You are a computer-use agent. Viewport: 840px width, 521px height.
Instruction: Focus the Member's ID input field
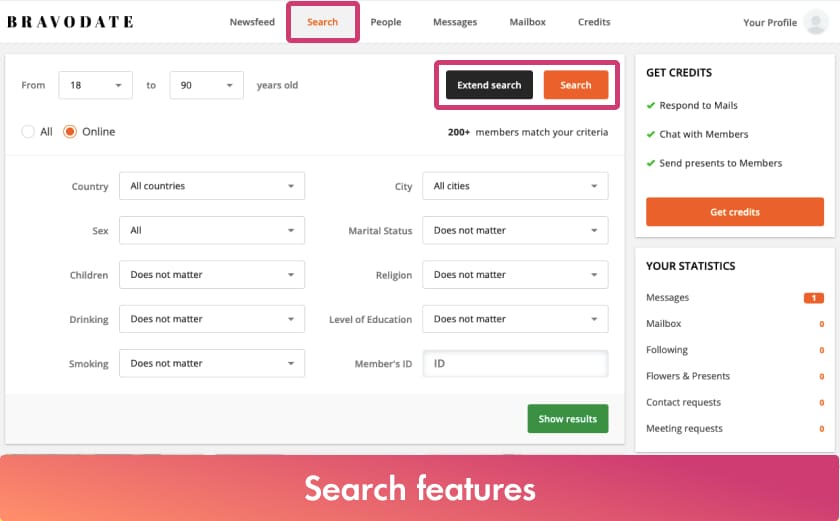point(515,364)
